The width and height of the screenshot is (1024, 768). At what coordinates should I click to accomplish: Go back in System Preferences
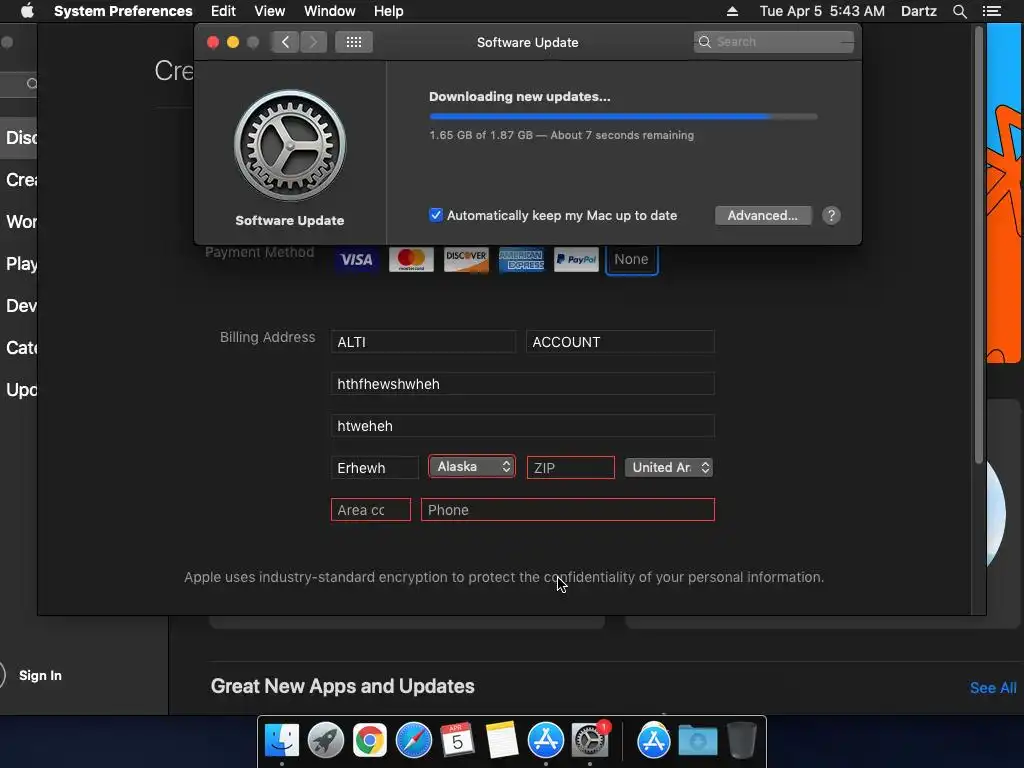coord(285,42)
